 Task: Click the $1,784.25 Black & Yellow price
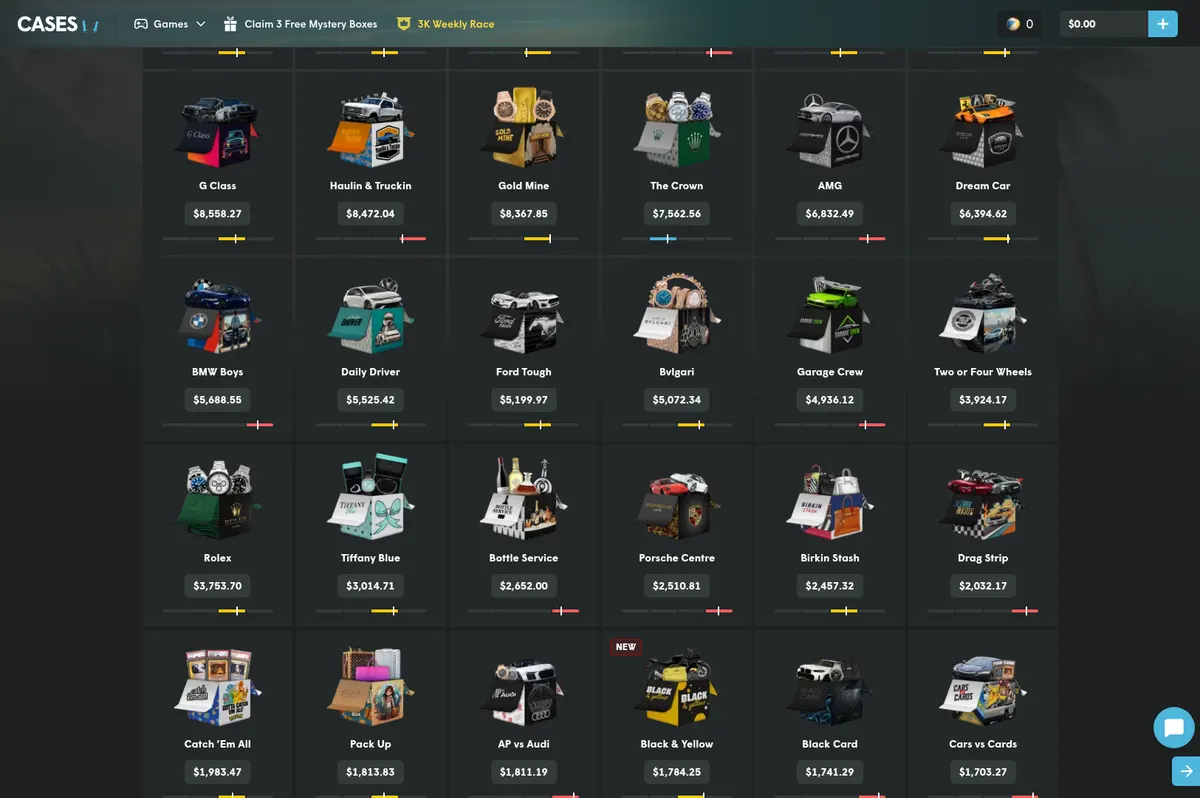click(677, 771)
